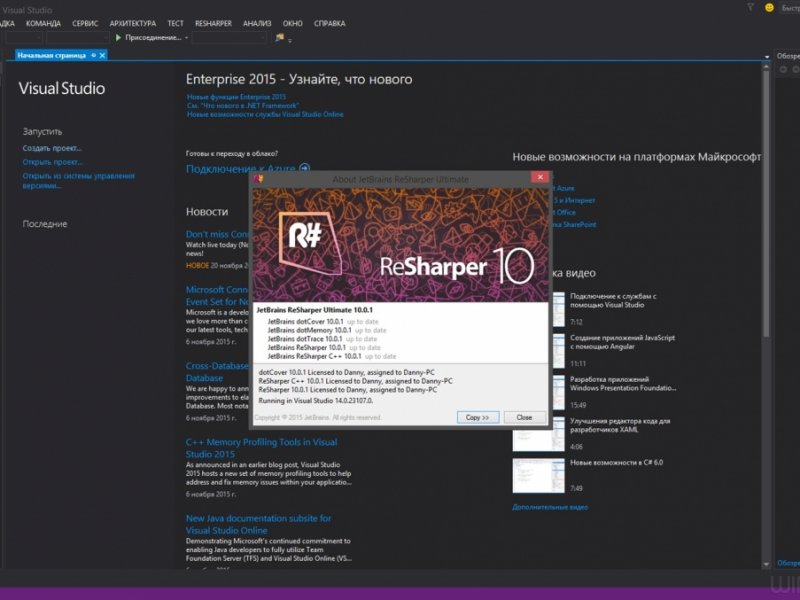Click the 'JetBrains ReSharper Ultimate 10.0.1' heading
The height and width of the screenshot is (600, 800).
click(314, 310)
